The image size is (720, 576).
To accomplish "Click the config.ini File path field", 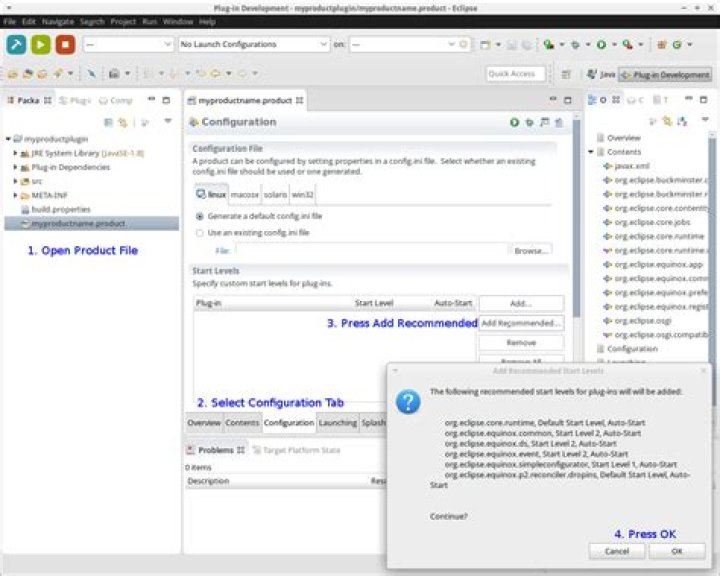I will point(371,250).
